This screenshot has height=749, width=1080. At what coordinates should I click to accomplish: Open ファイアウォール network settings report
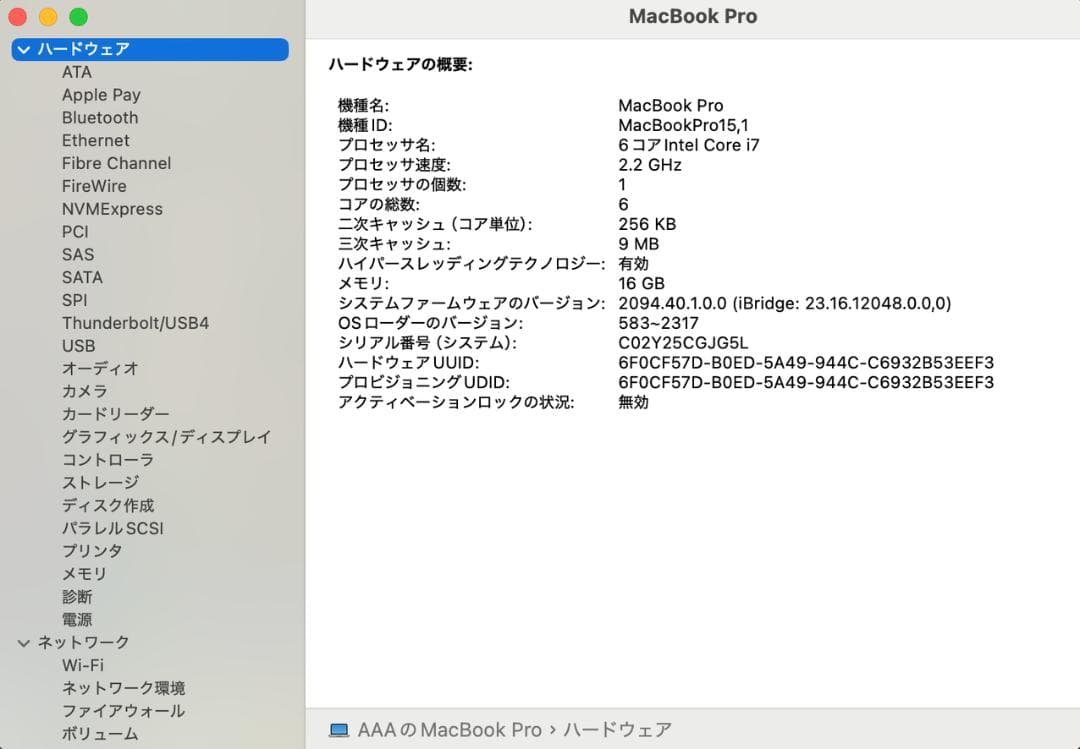[123, 710]
